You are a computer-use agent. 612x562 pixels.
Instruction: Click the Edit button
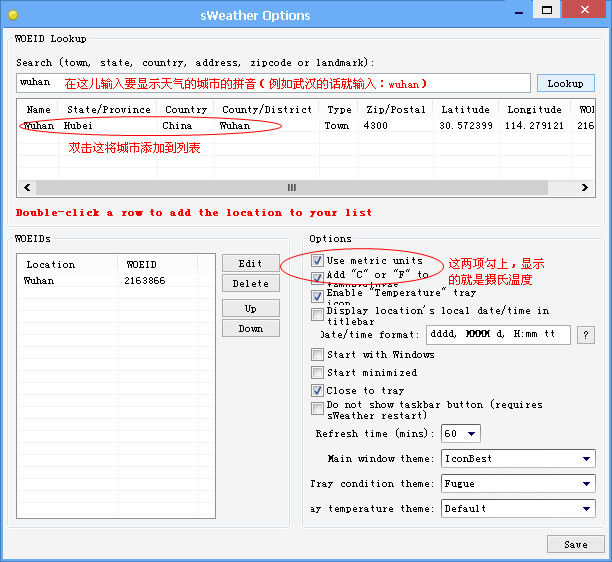tap(251, 263)
